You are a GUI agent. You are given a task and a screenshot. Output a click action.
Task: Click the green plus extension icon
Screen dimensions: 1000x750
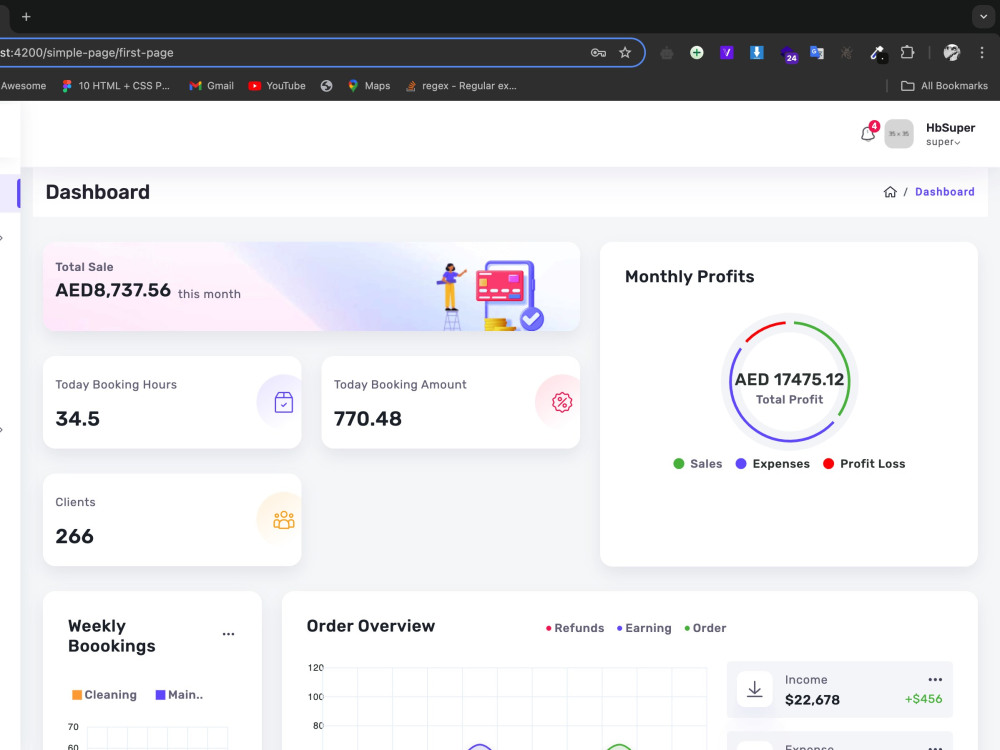[696, 53]
